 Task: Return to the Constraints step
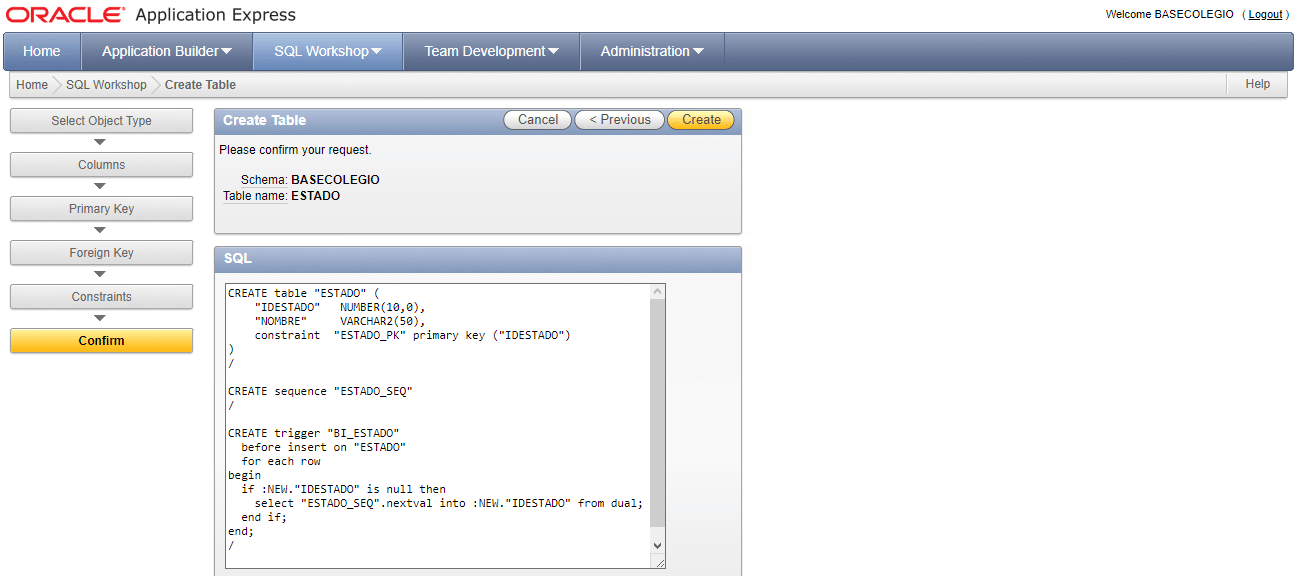click(101, 297)
